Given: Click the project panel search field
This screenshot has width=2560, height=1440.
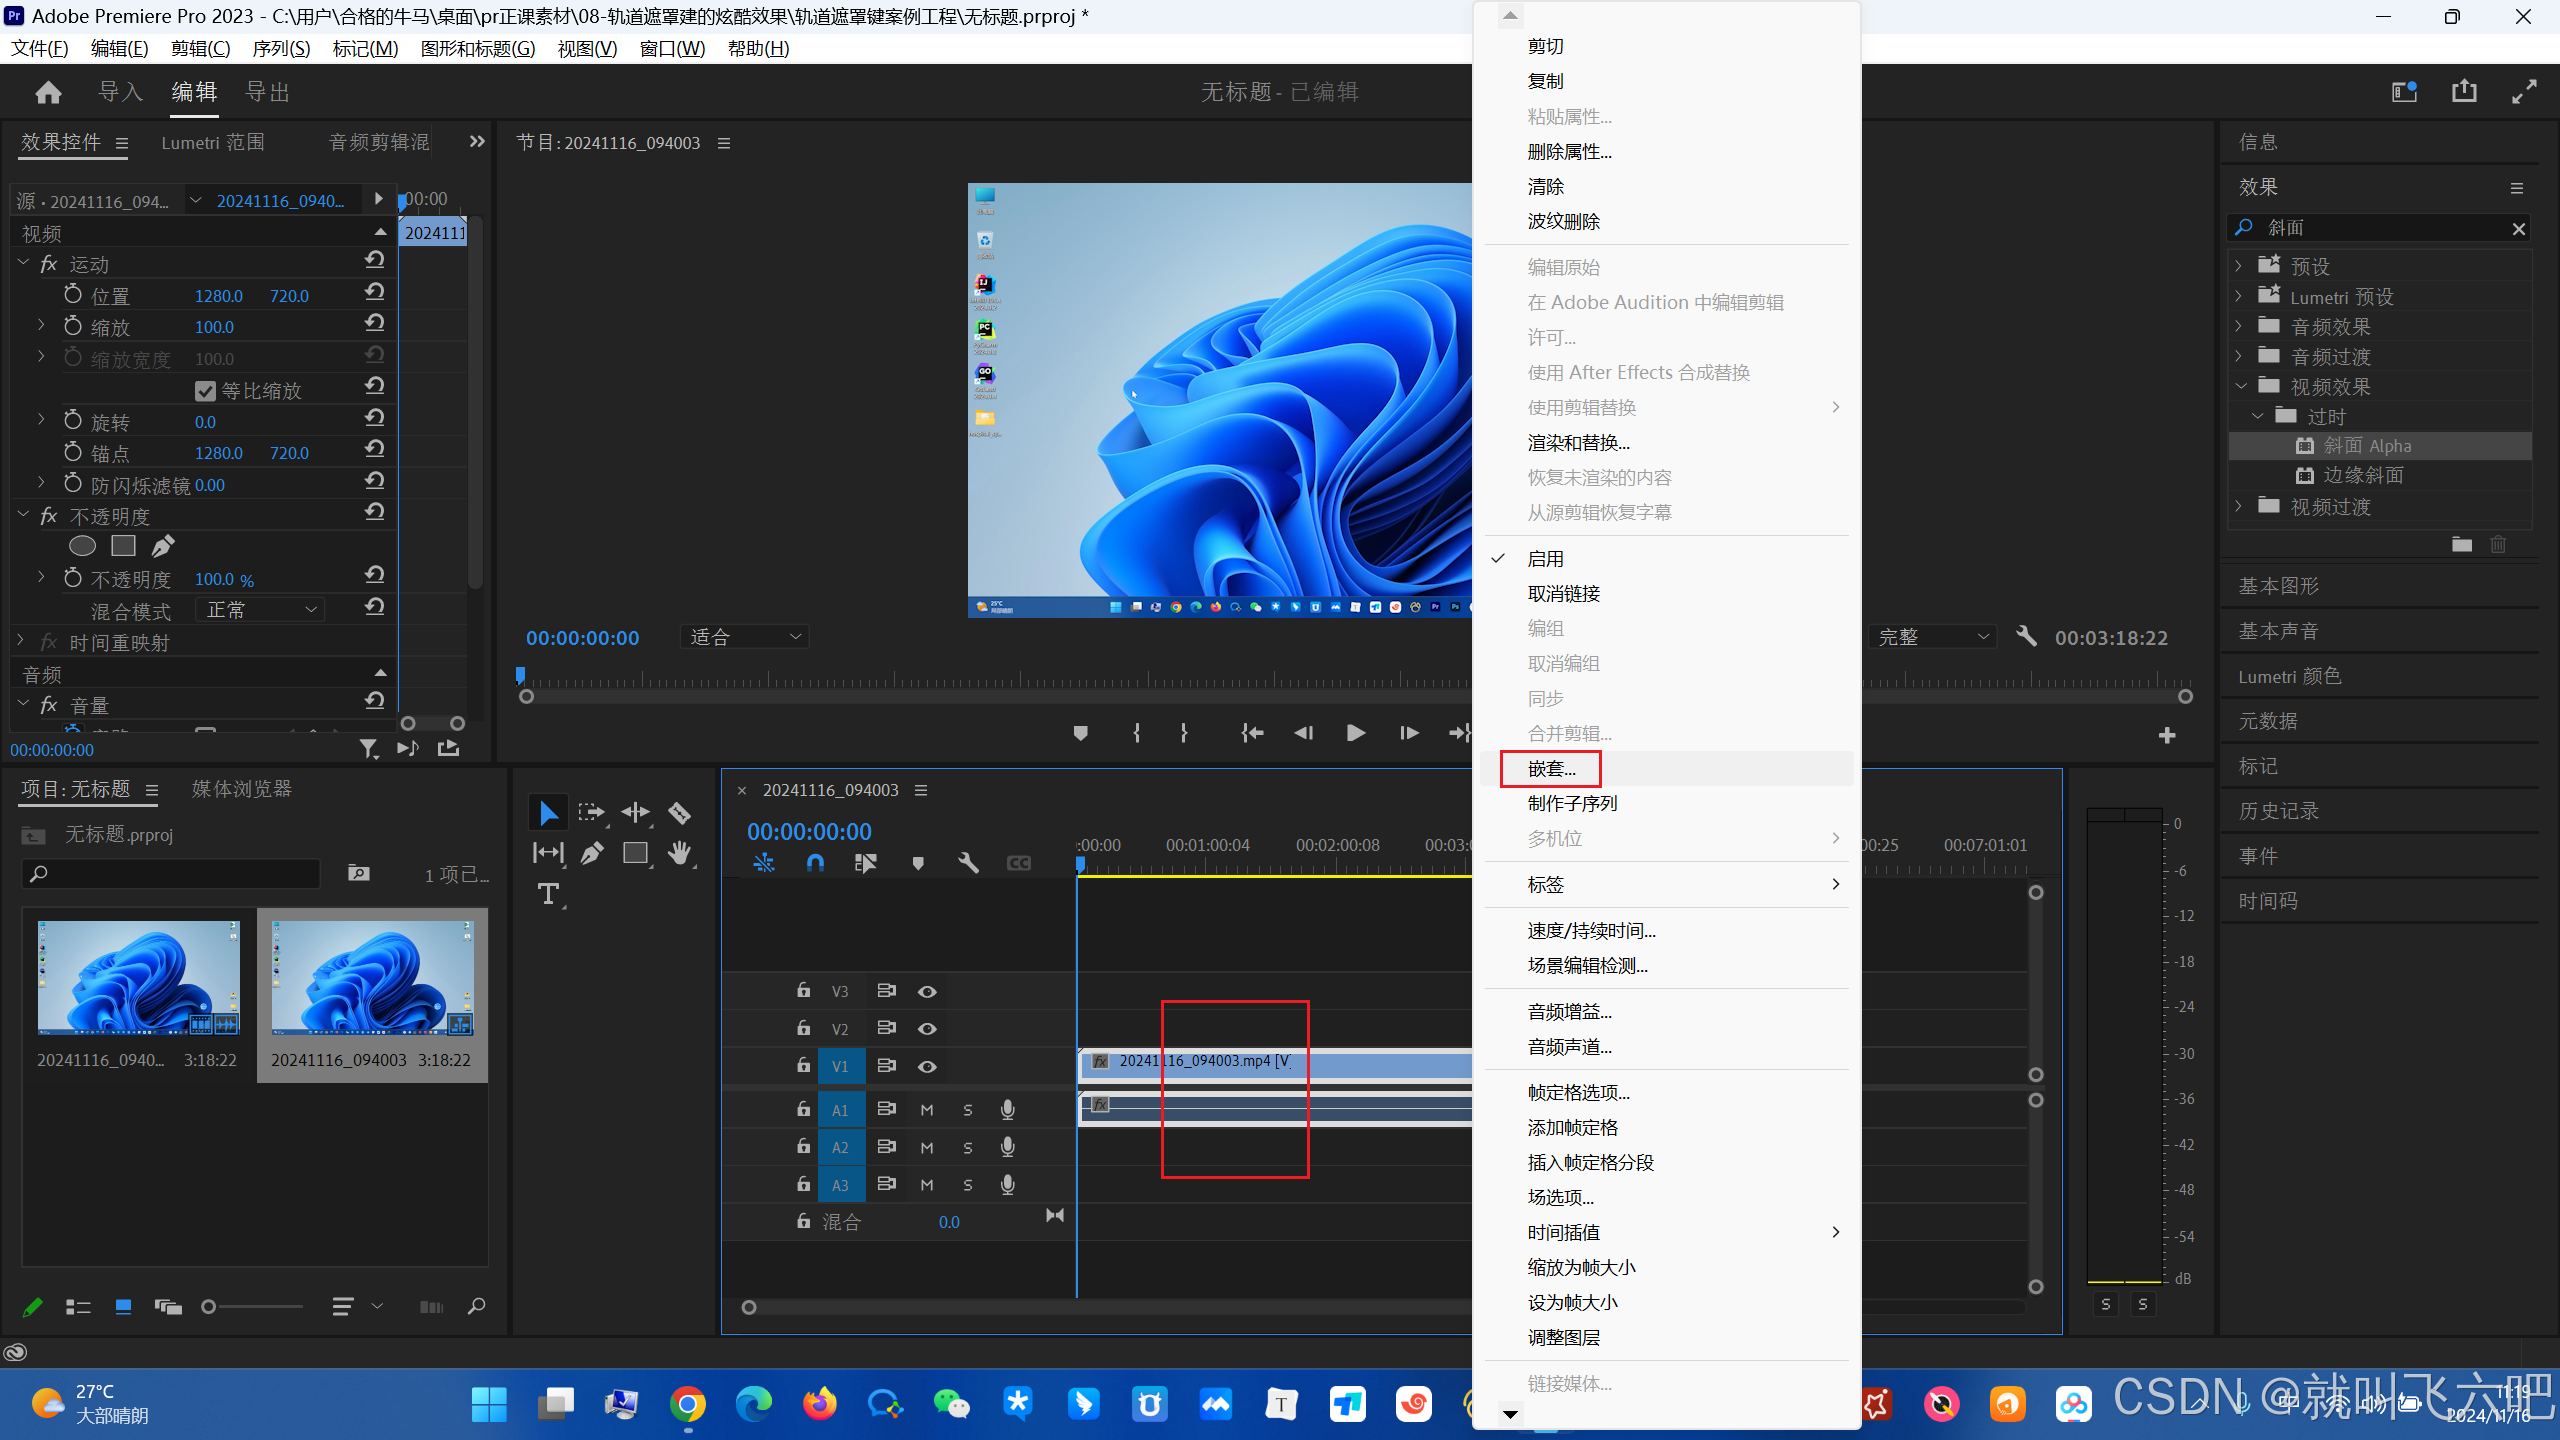Looking at the screenshot, I should click(x=172, y=874).
